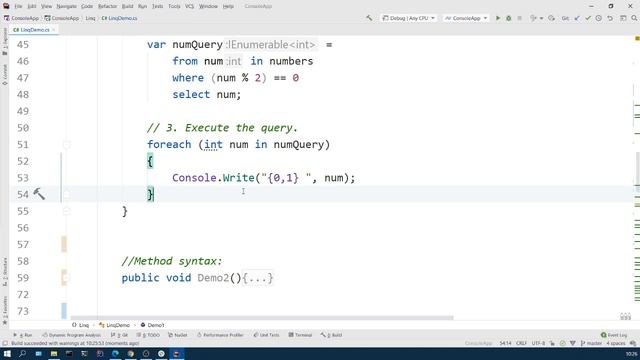Click the gray Stop icon in the toolbar
Screen dimensions: 640x360
pos(520,18)
